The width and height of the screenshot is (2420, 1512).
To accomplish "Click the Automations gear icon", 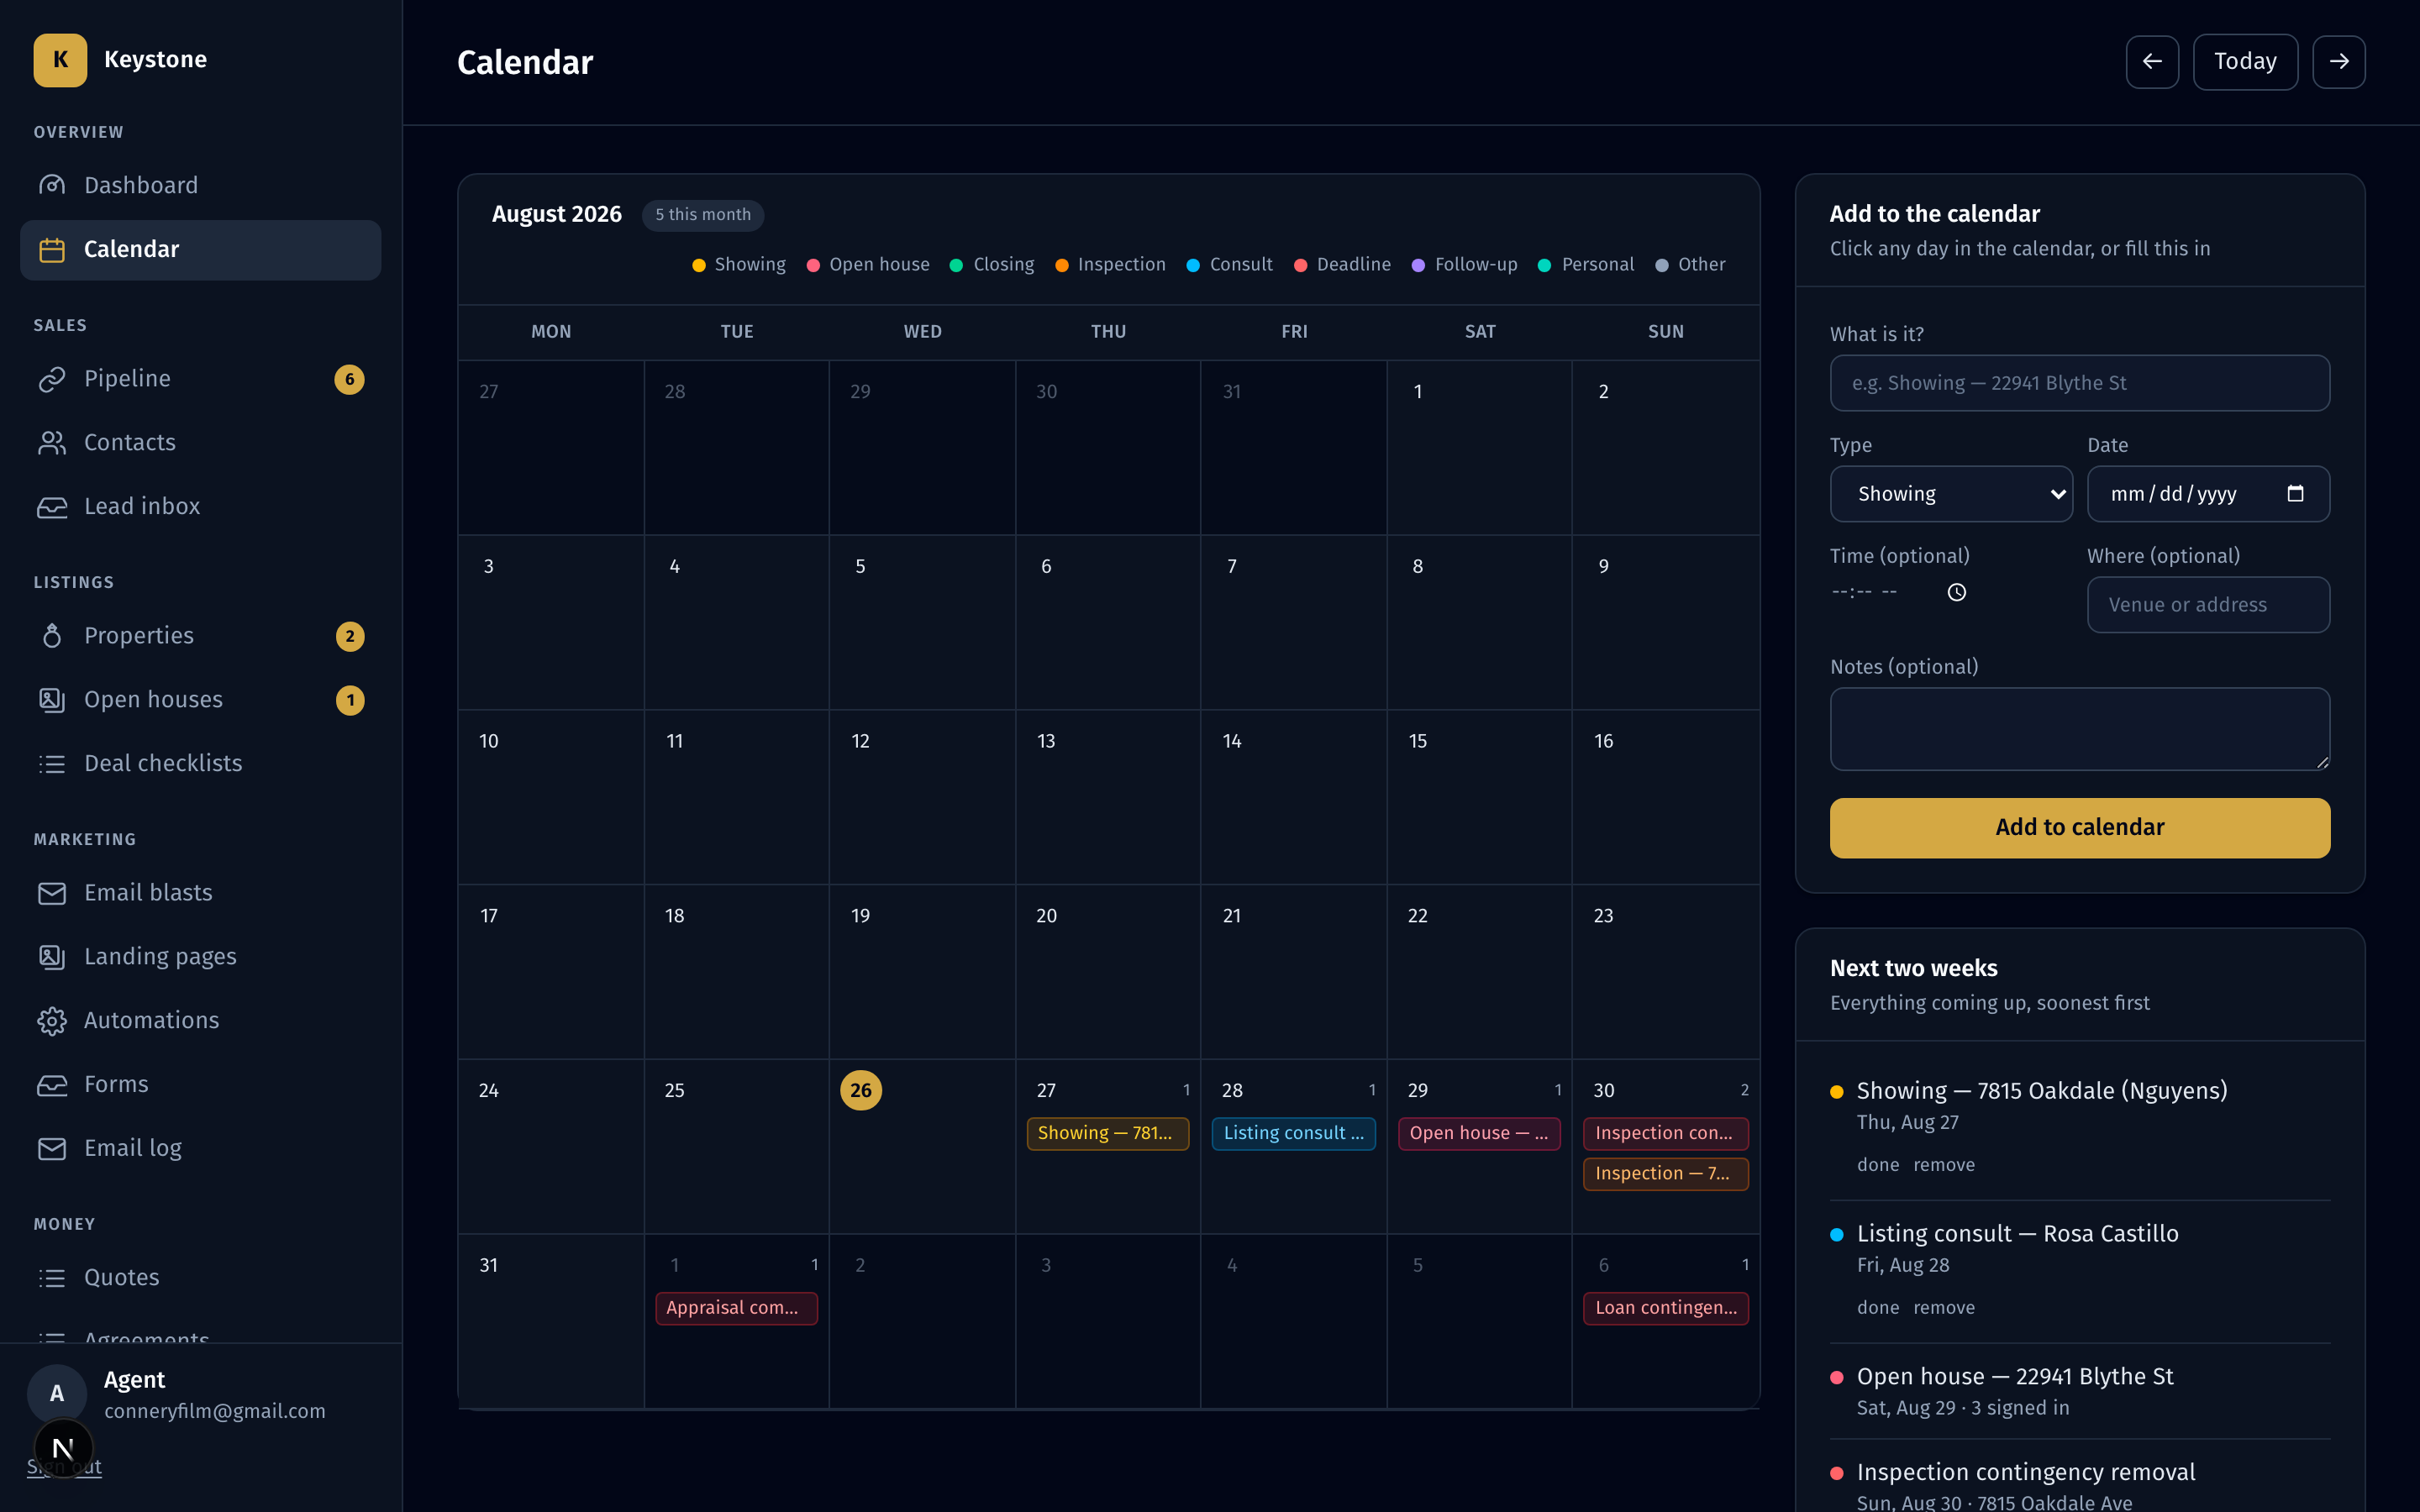I will click(x=52, y=1021).
